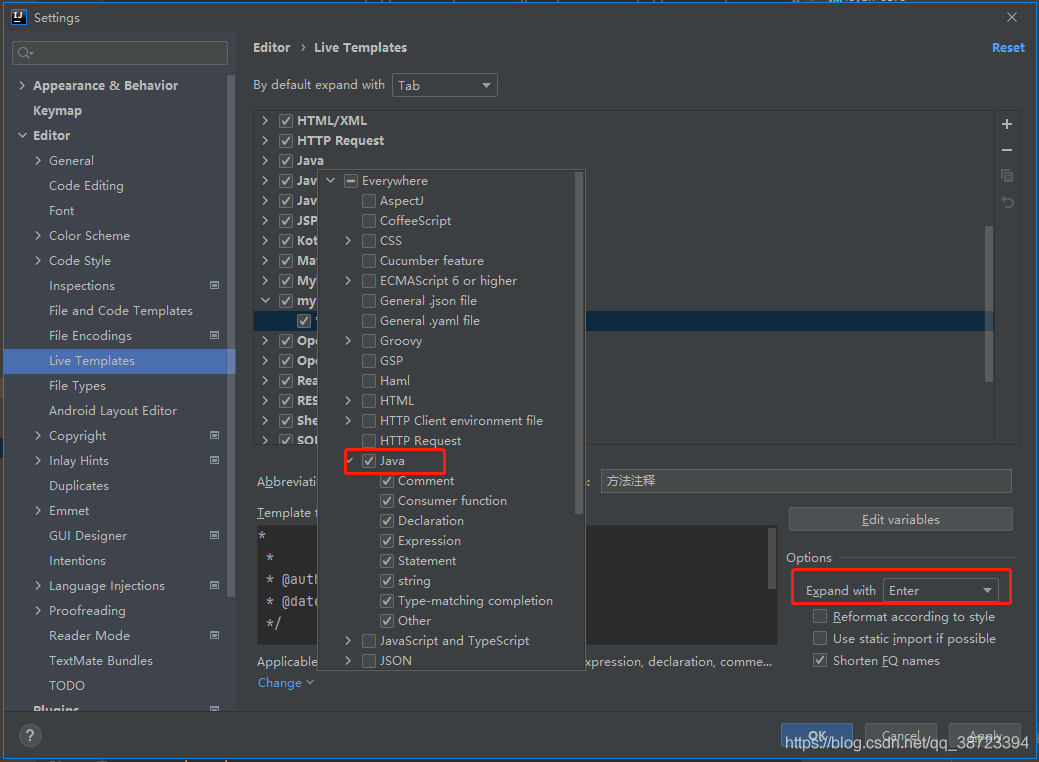Screen dimensions: 1039x762
Task: Toggle the HTML/XML template group checkbox
Action: (286, 121)
